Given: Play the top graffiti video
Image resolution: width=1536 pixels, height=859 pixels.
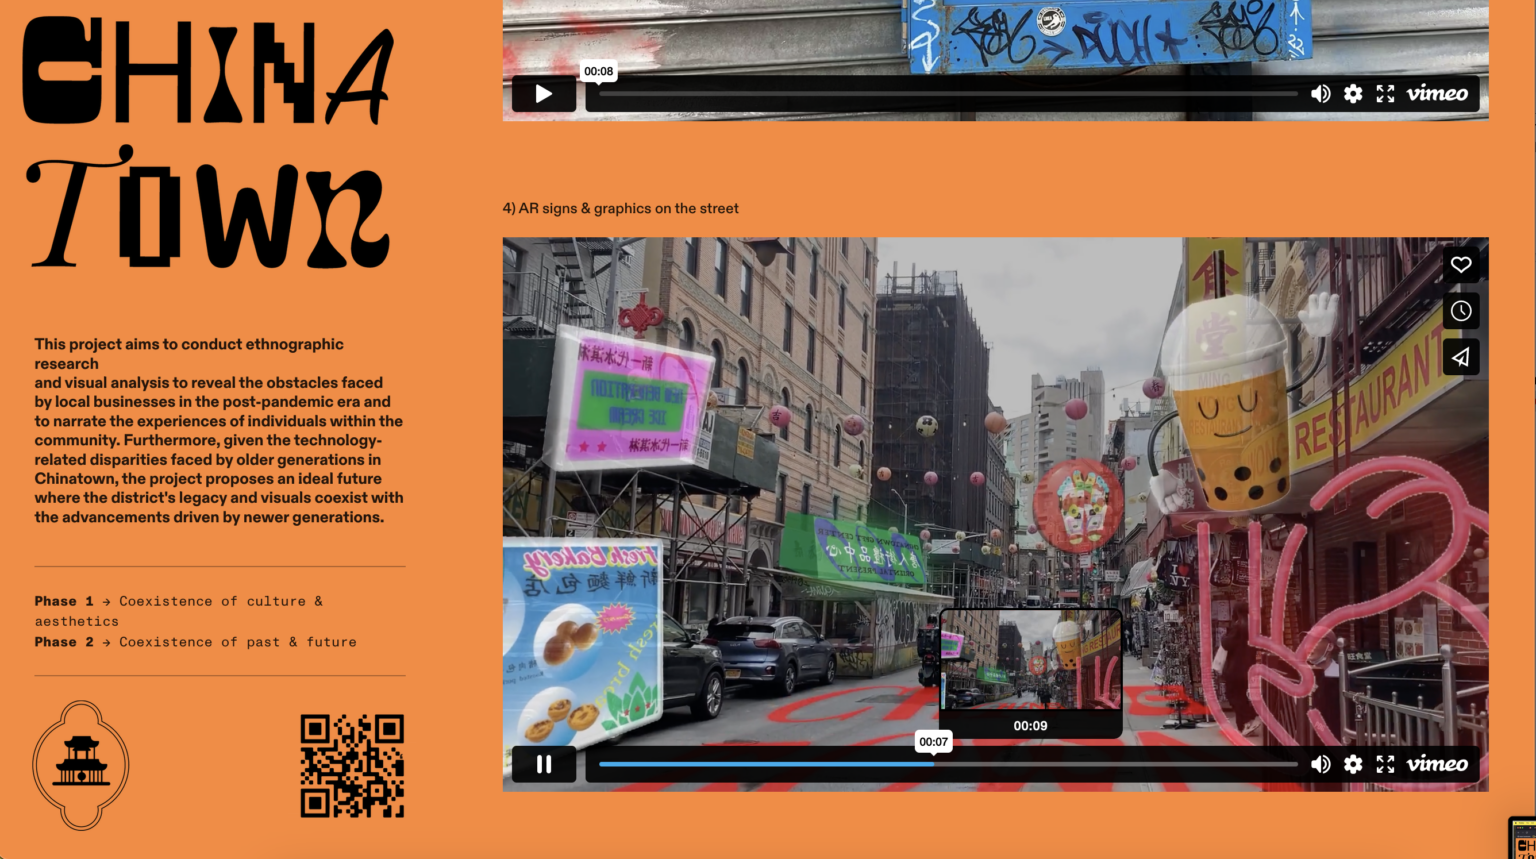Looking at the screenshot, I should click(x=544, y=93).
